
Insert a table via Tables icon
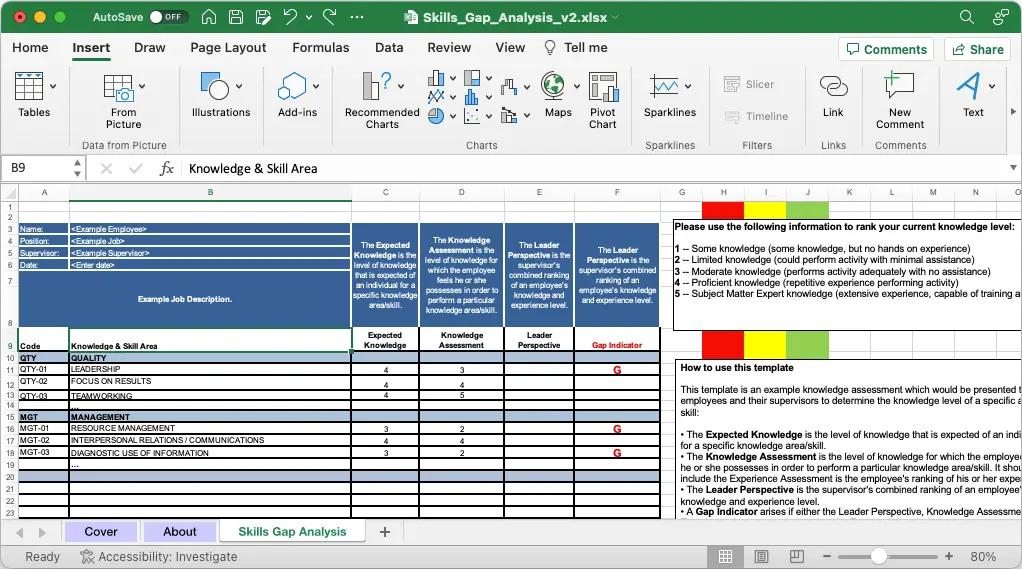(29, 87)
